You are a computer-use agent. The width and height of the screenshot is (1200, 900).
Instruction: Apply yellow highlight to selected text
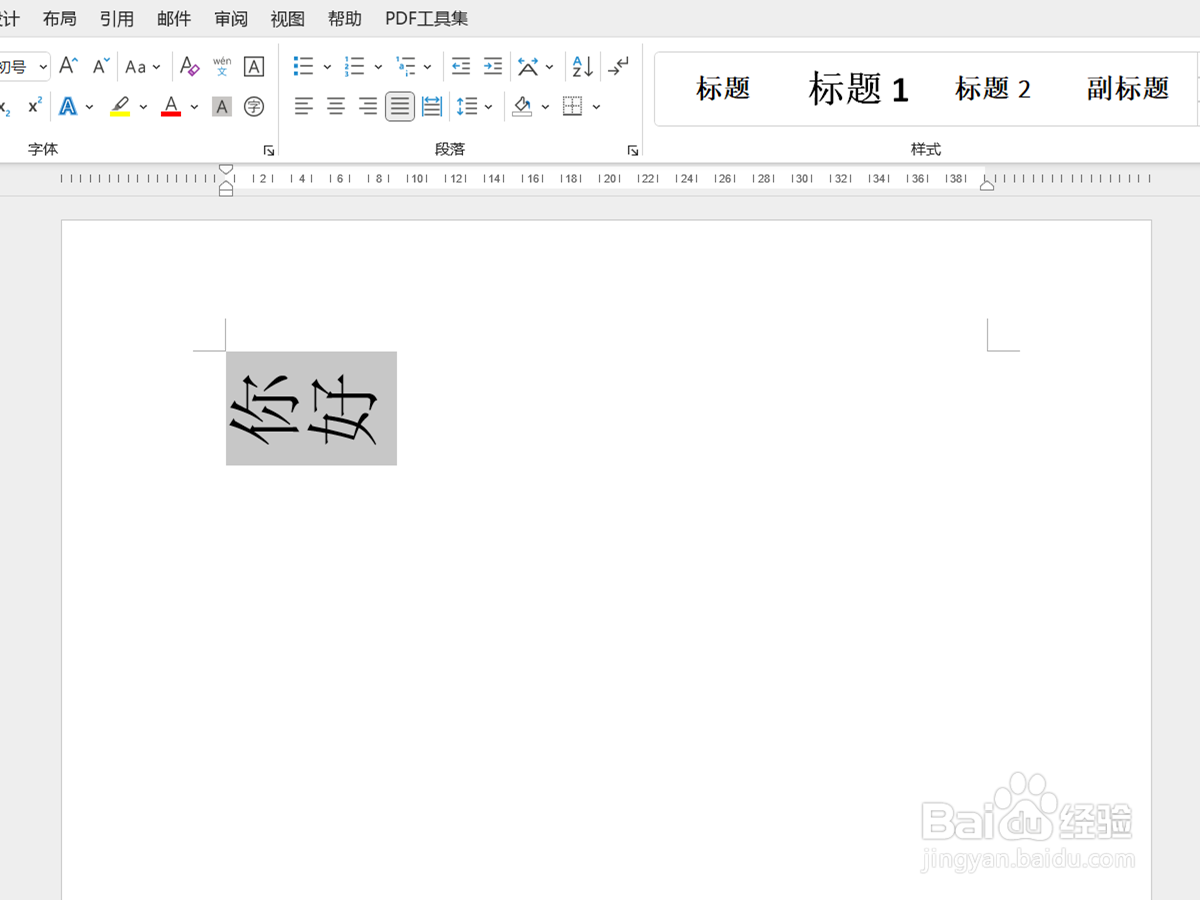click(x=120, y=106)
